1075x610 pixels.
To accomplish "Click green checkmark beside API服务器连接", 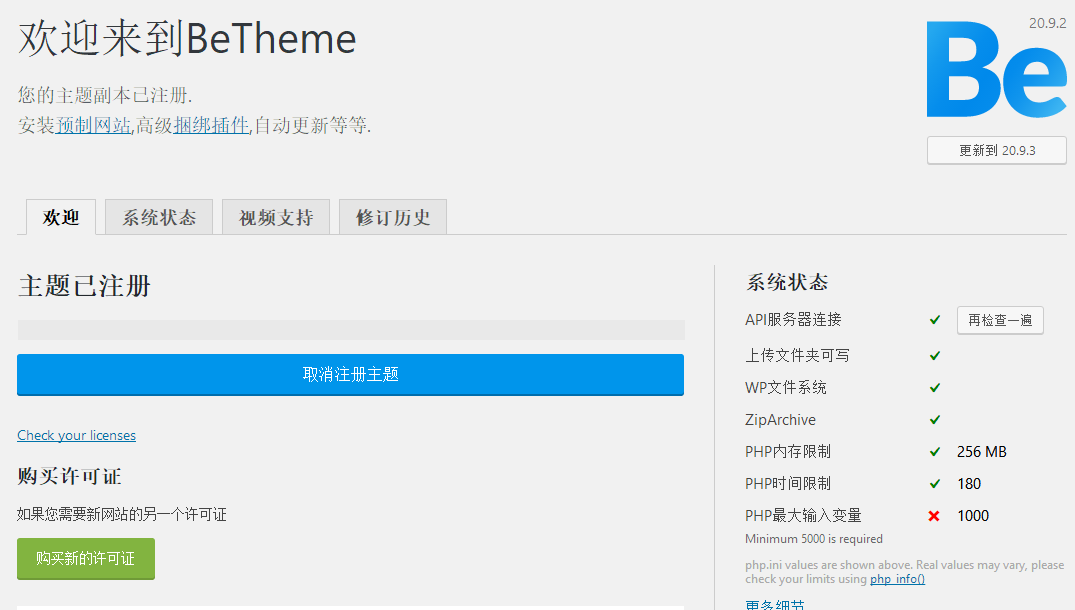I will click(934, 319).
